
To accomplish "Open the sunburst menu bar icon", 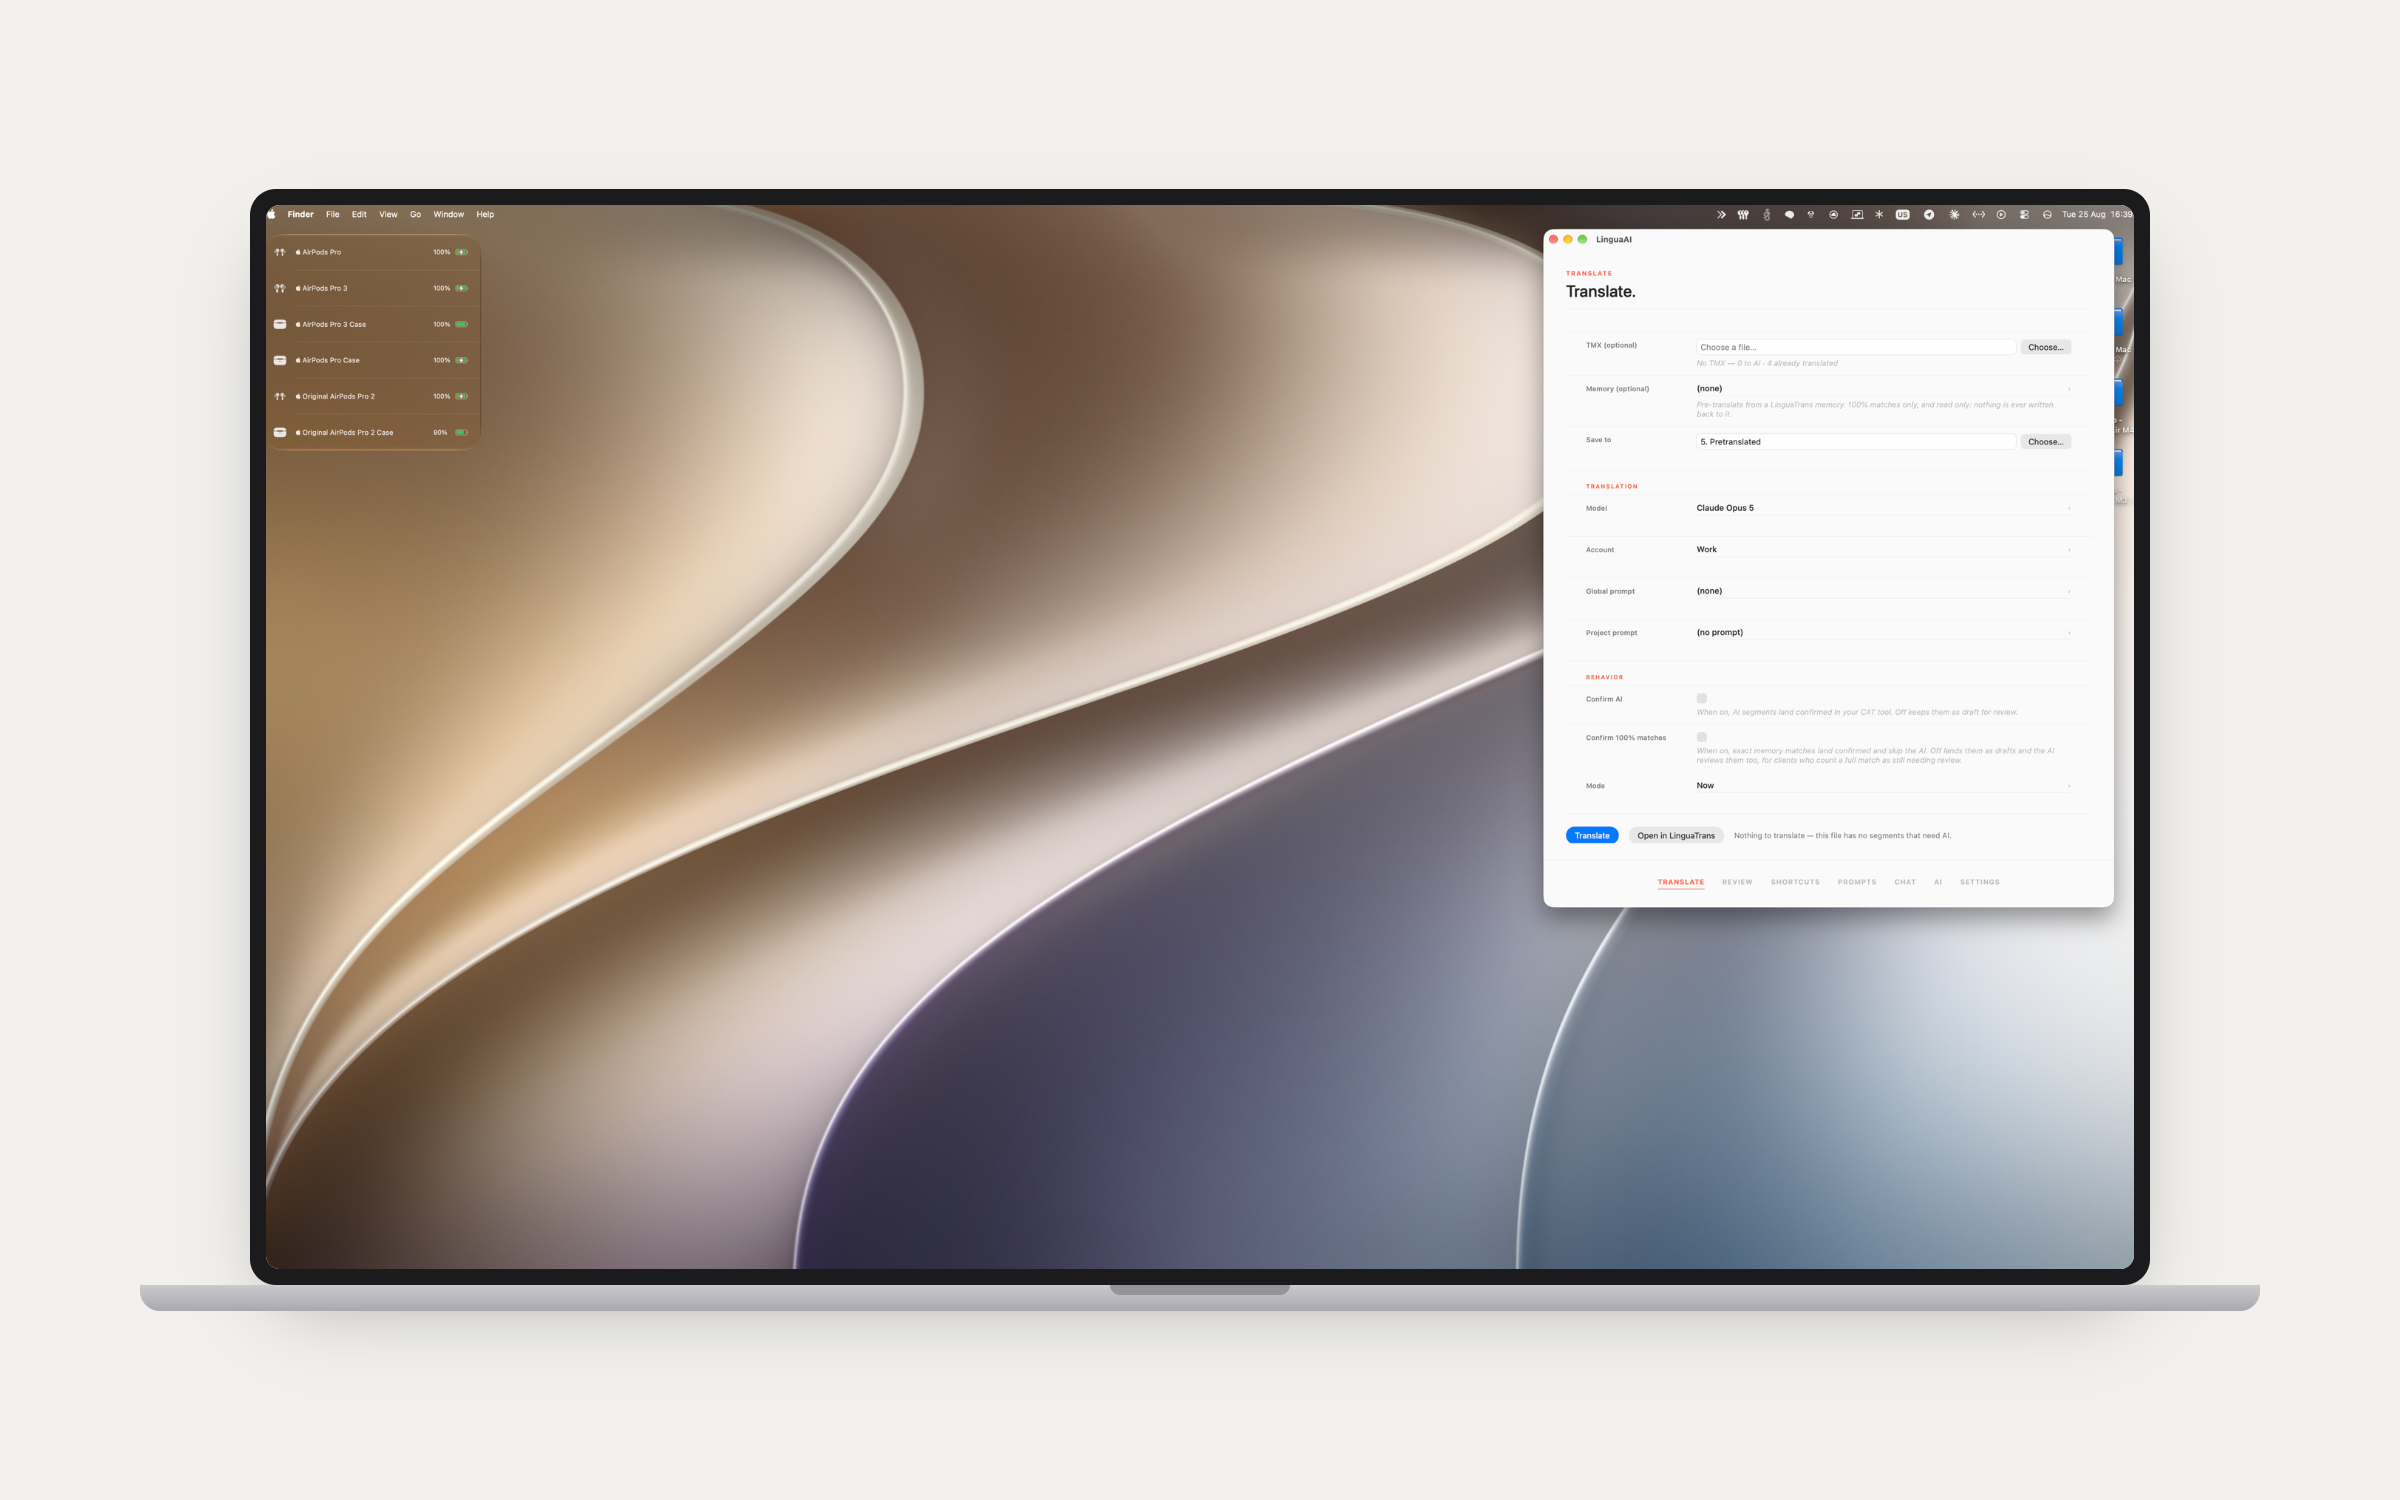I will [1954, 214].
